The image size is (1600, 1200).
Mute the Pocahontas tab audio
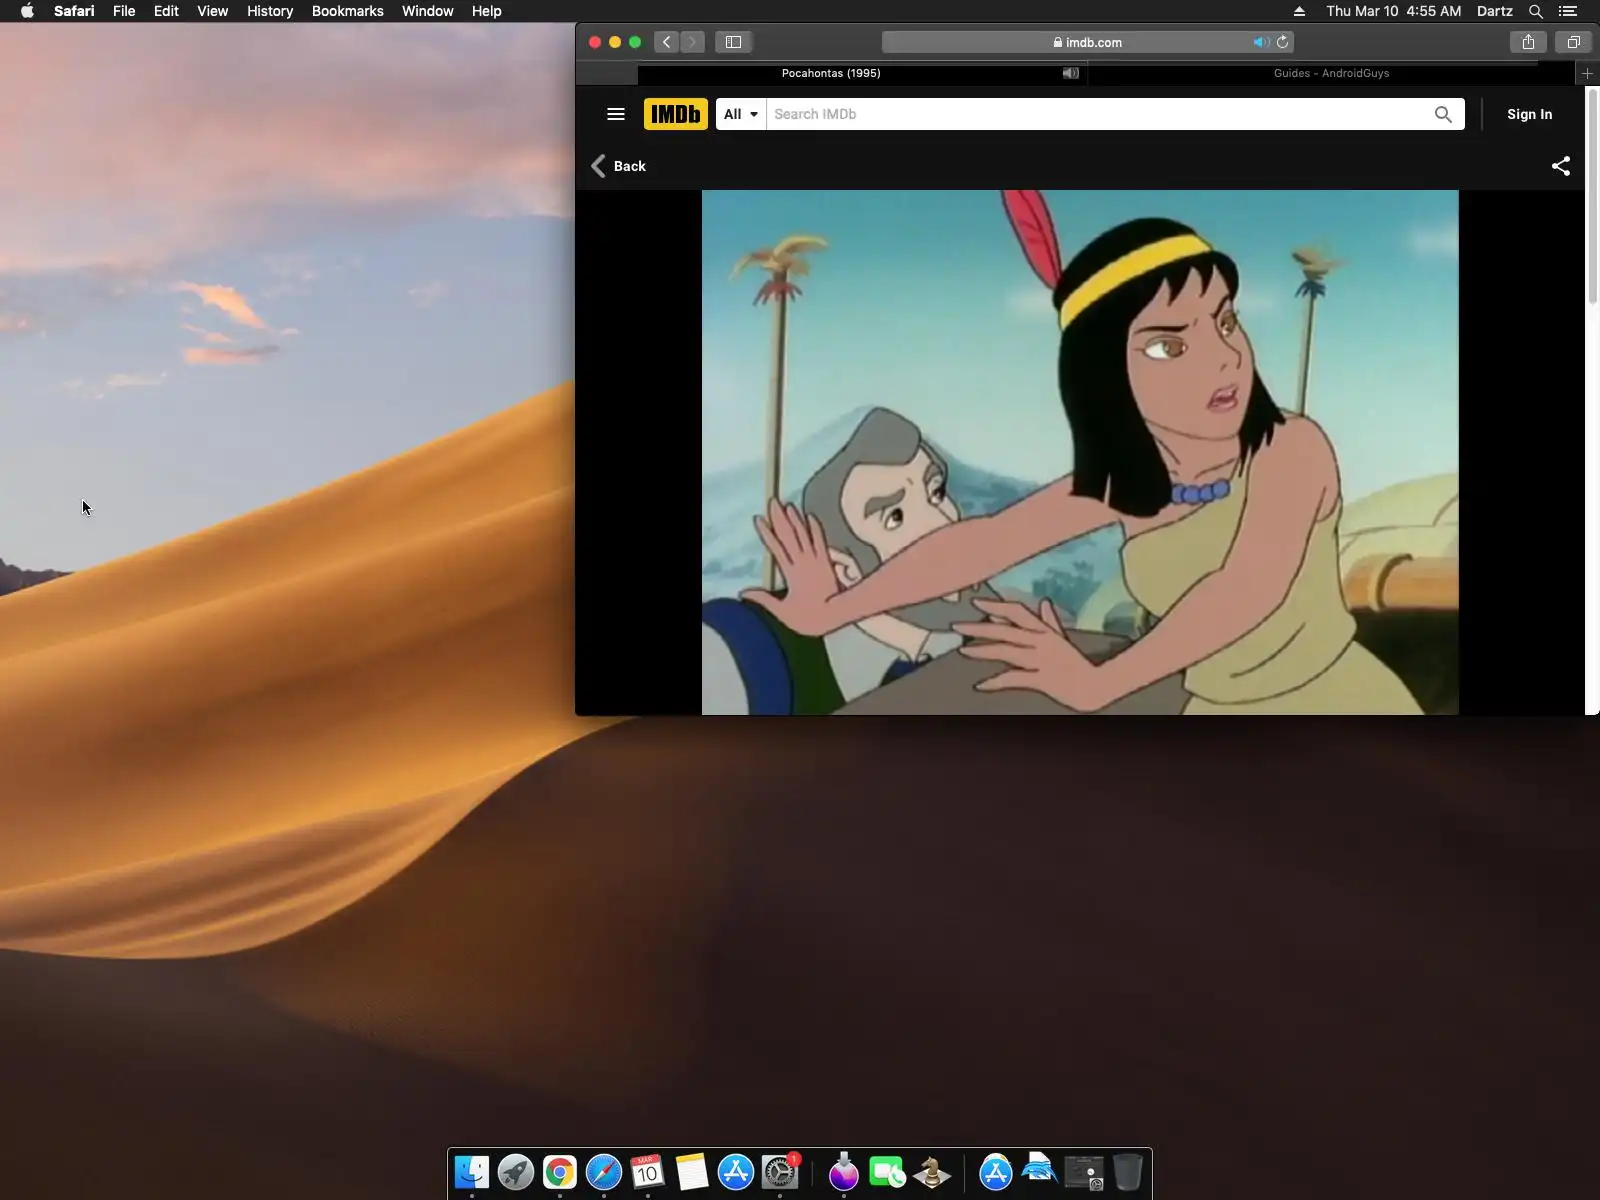[1071, 73]
